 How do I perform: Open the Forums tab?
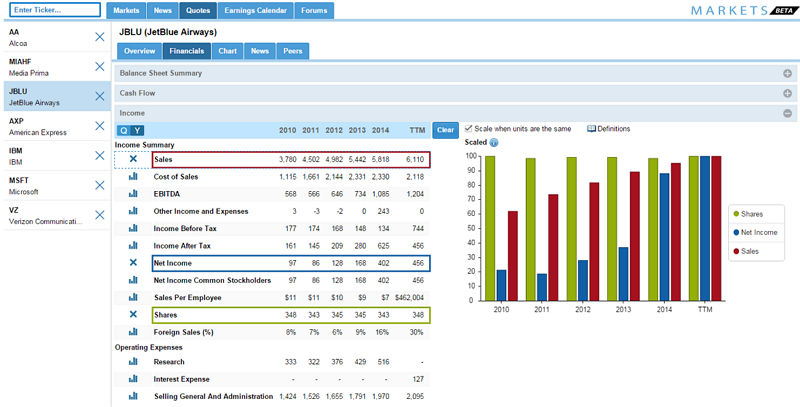click(x=314, y=11)
